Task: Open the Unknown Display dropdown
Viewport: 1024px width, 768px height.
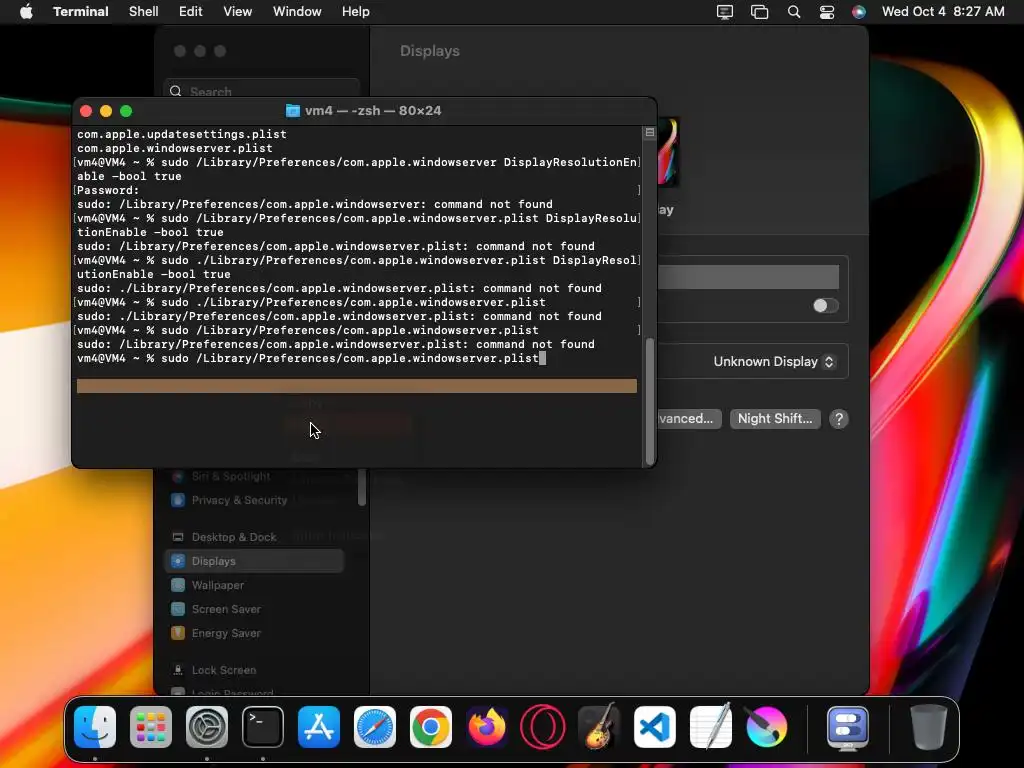Action: [x=774, y=362]
